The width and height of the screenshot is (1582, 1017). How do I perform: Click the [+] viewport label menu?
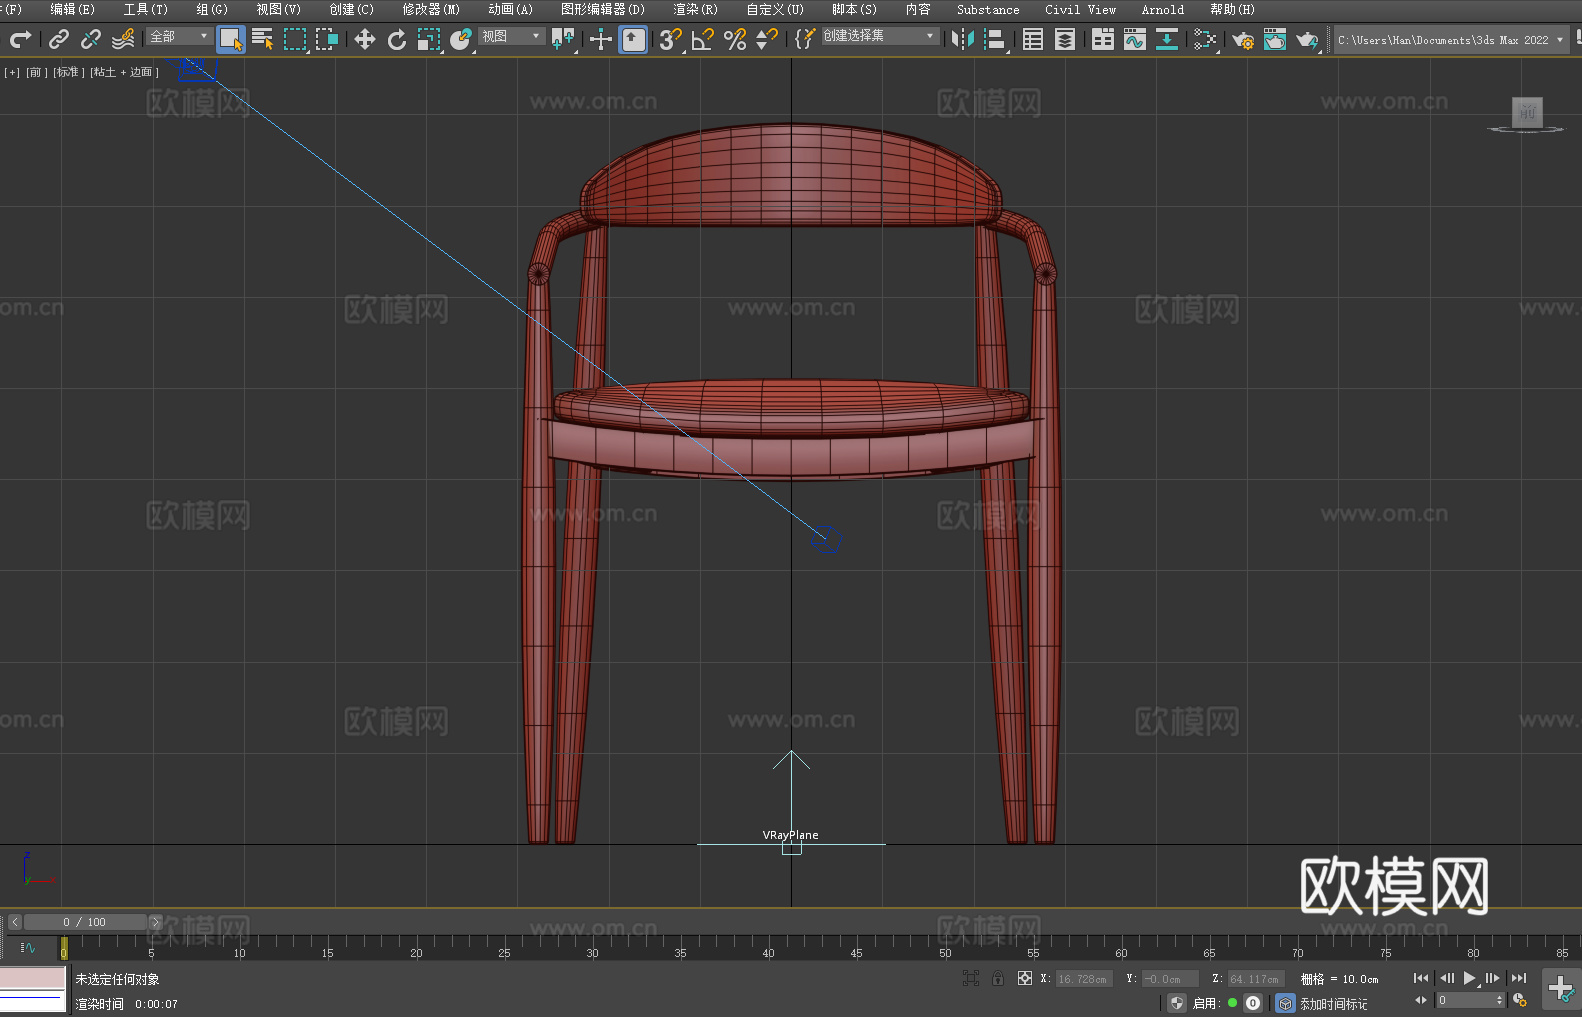click(12, 72)
